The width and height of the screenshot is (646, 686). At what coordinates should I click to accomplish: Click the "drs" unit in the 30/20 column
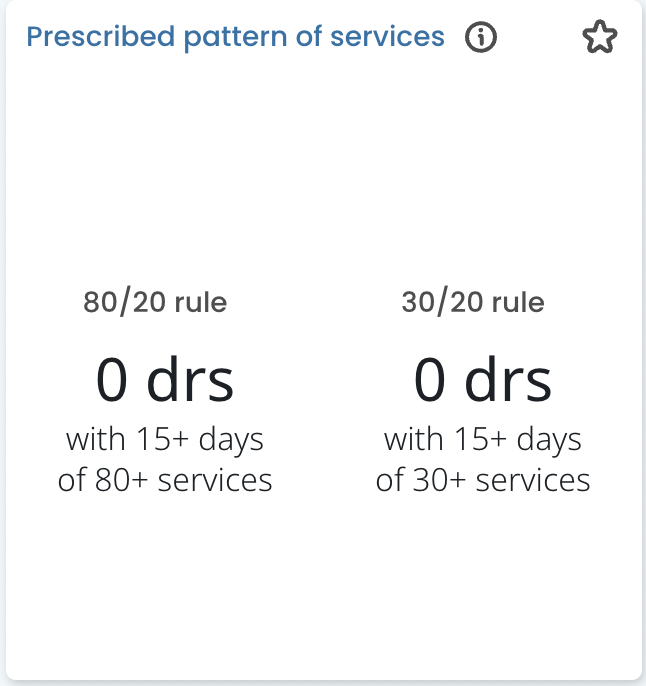509,380
